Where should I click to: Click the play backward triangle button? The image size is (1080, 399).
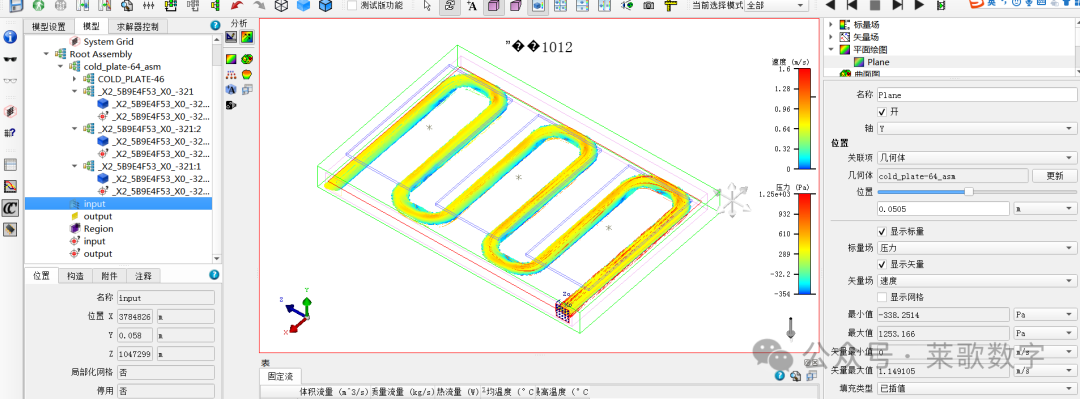tap(830, 6)
